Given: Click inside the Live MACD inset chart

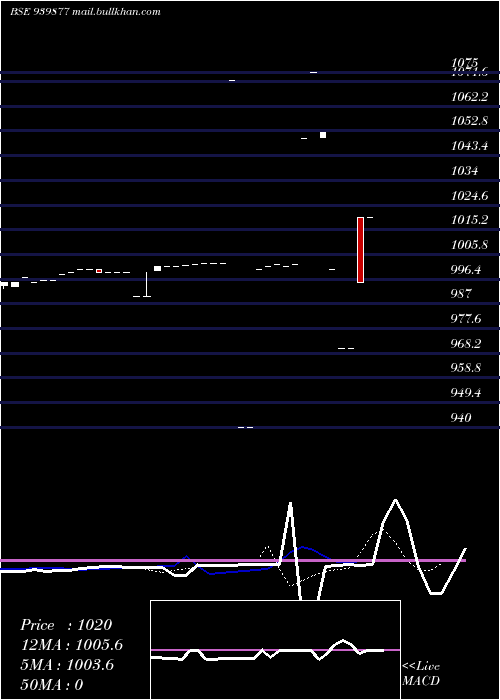Looking at the screenshot, I should pyautogui.click(x=275, y=650).
